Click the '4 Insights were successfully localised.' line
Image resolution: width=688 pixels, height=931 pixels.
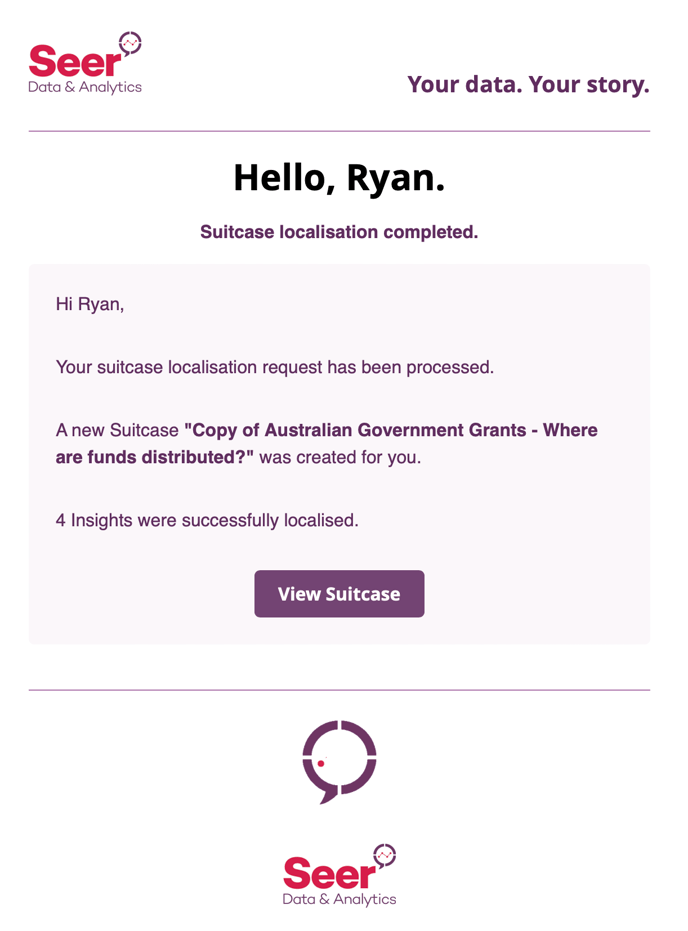(x=207, y=520)
